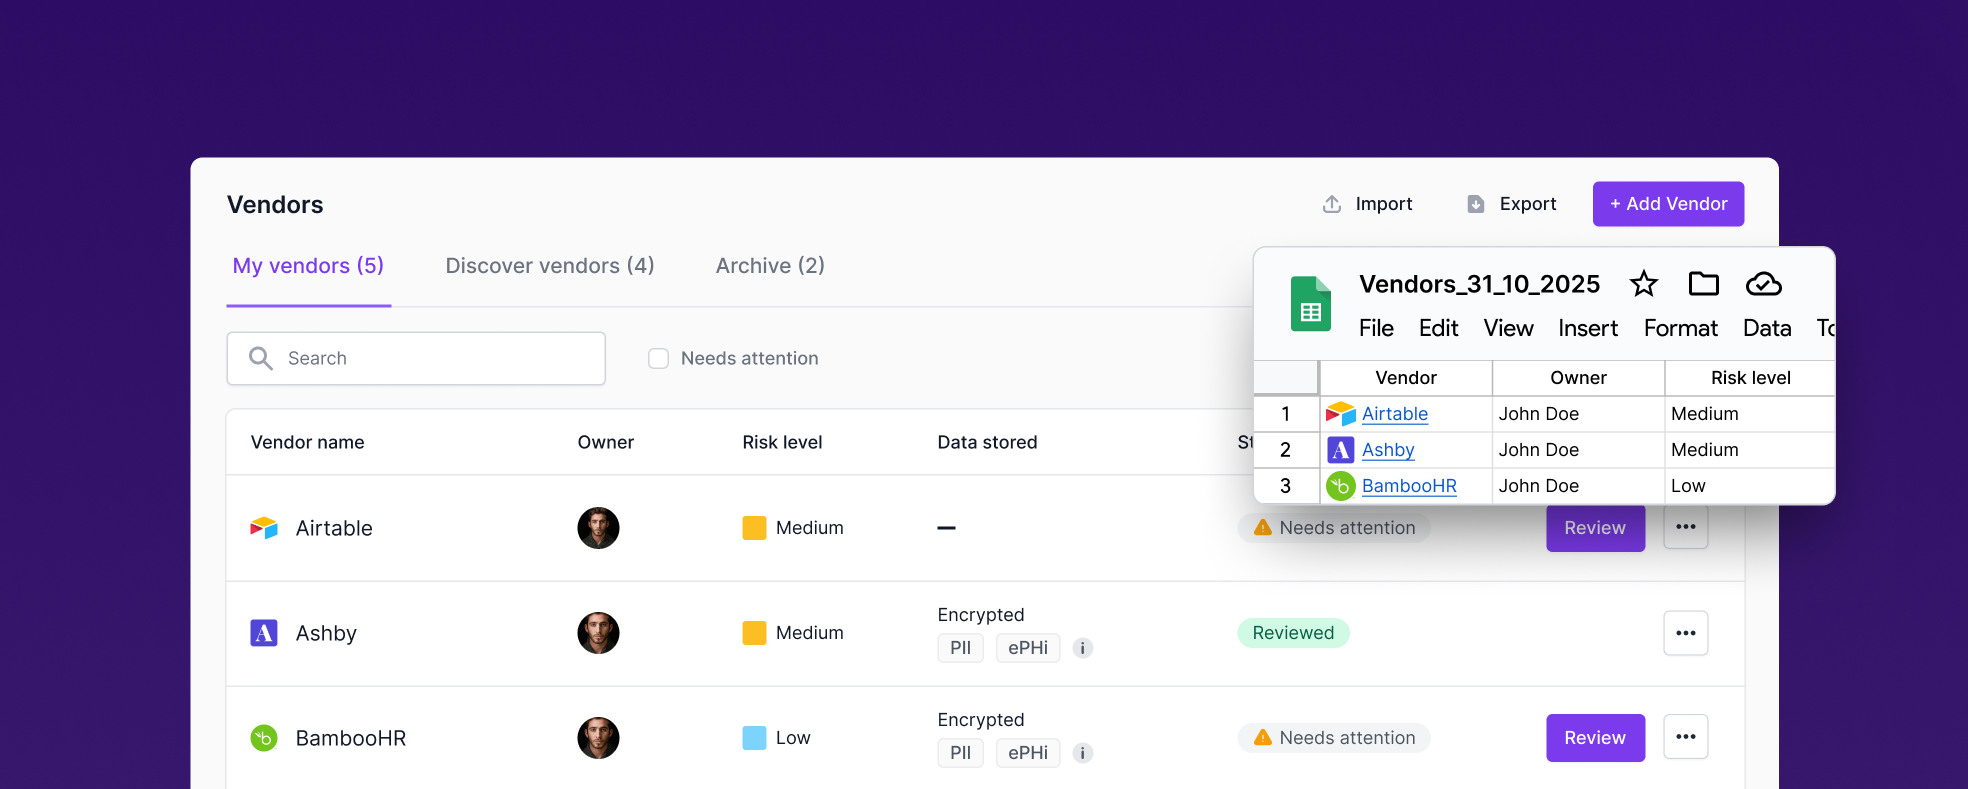Image resolution: width=1968 pixels, height=789 pixels.
Task: Open more options for Airtable row
Action: click(1686, 527)
